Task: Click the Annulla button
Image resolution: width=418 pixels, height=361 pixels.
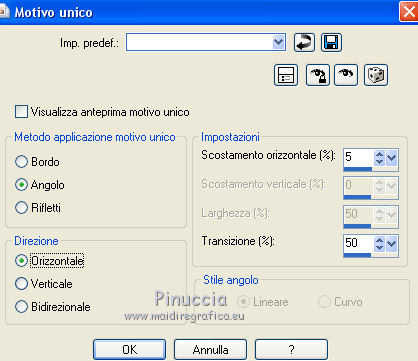Action: [210, 350]
